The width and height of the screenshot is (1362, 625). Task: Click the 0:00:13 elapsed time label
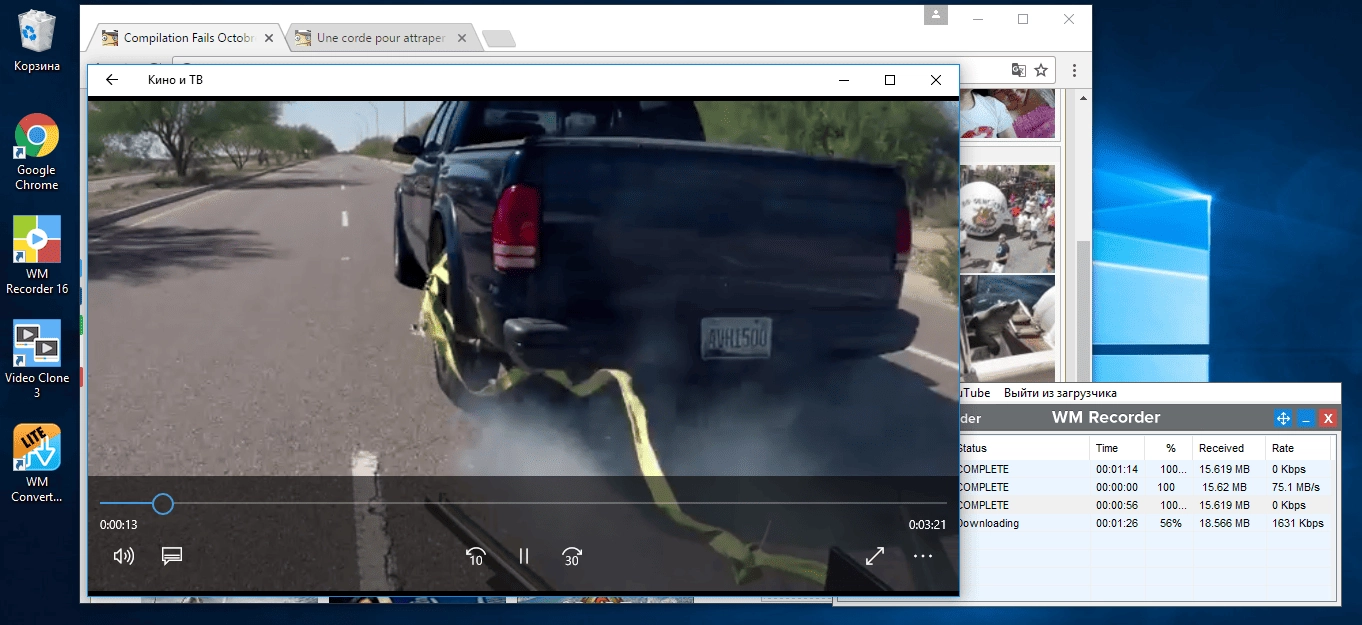point(119,525)
